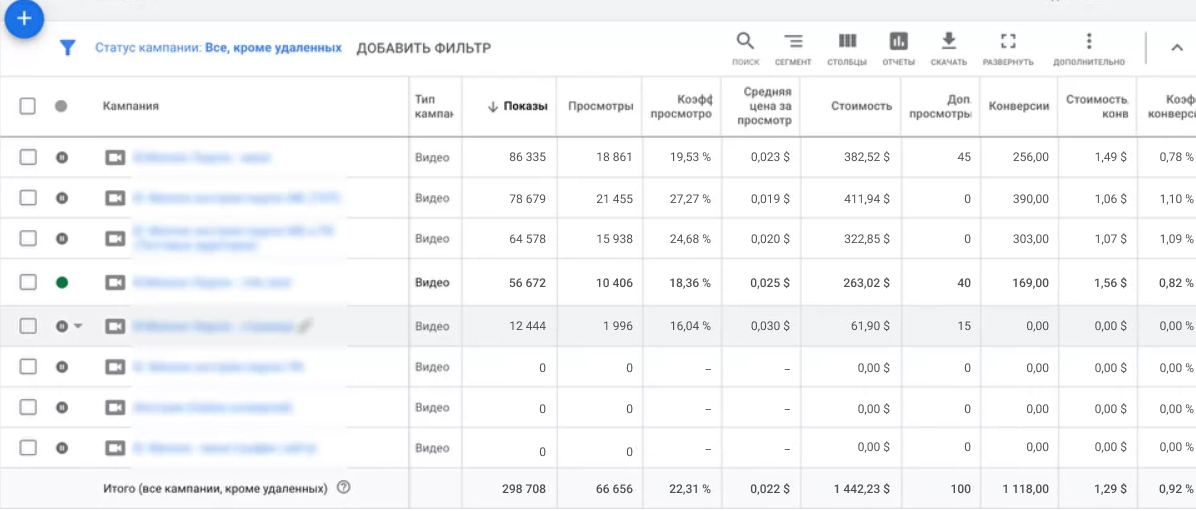Viewport: 1196px width, 511px height.
Task: Click the total impressions 298 708
Action: (x=524, y=488)
